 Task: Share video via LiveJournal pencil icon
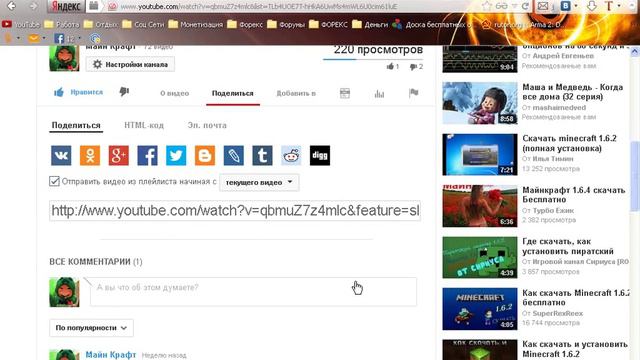233,156
